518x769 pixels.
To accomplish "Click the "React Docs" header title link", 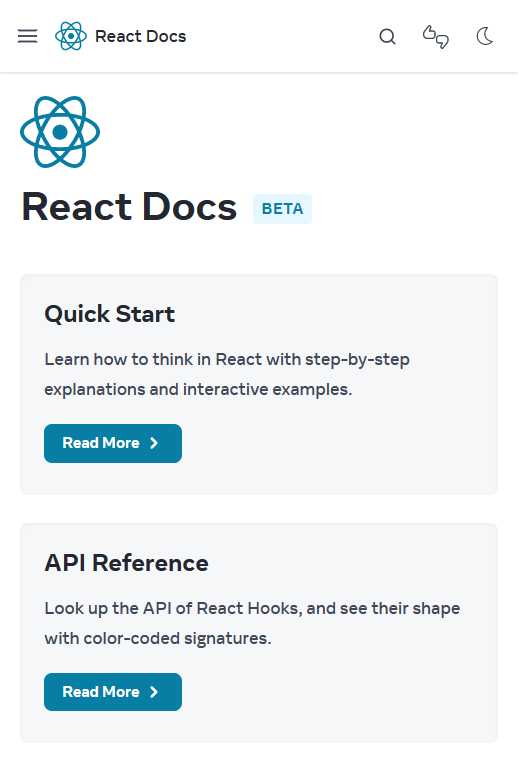I will (140, 36).
